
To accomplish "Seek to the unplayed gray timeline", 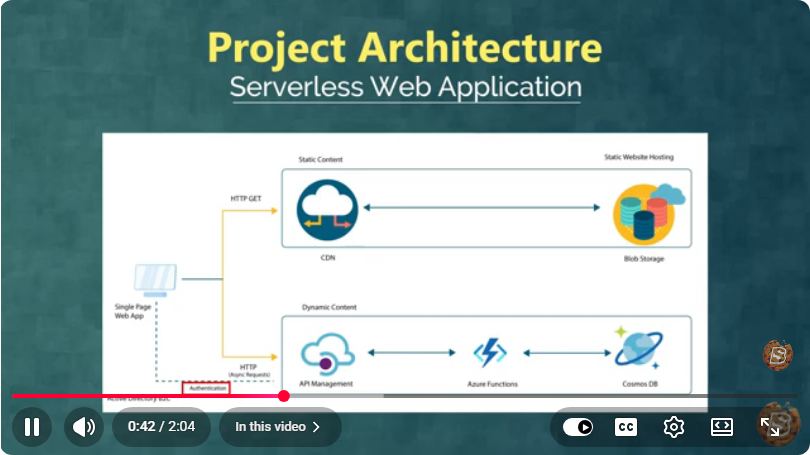I will pos(589,396).
